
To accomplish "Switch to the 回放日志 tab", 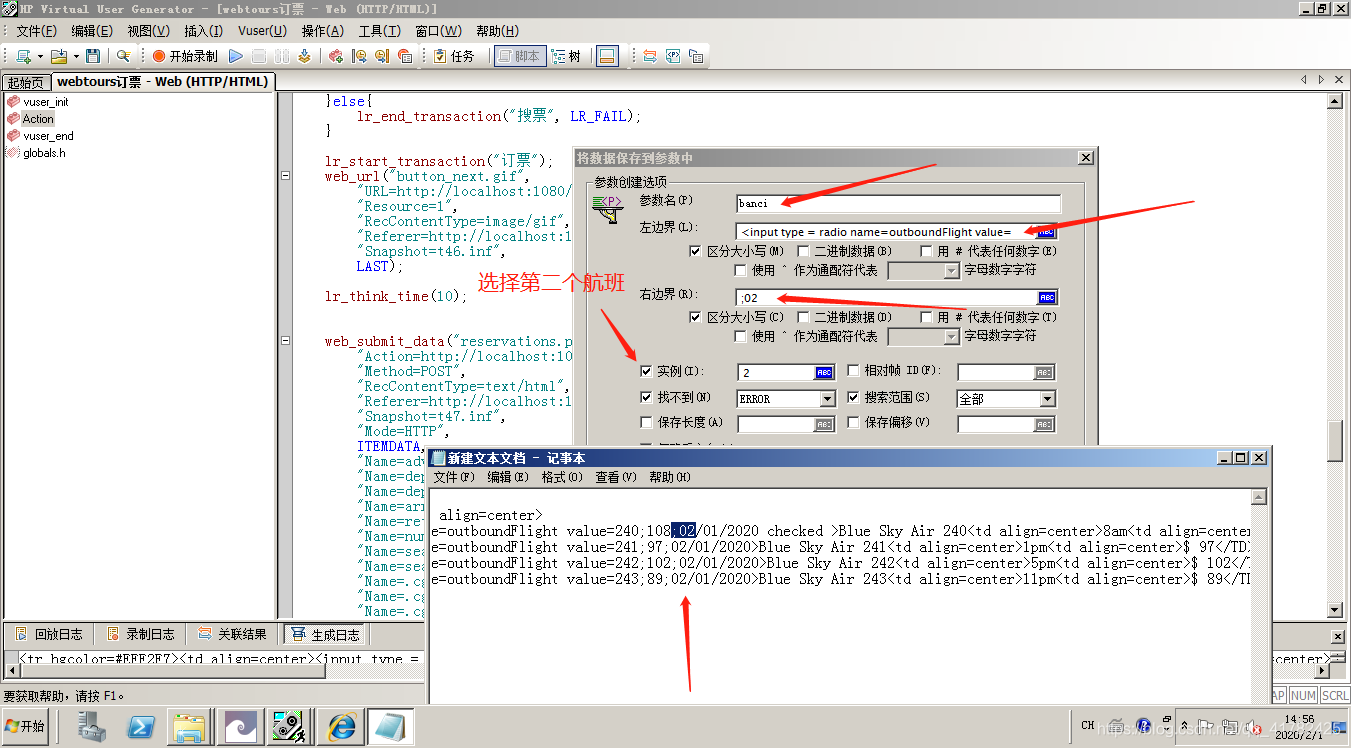I will 49,634.
